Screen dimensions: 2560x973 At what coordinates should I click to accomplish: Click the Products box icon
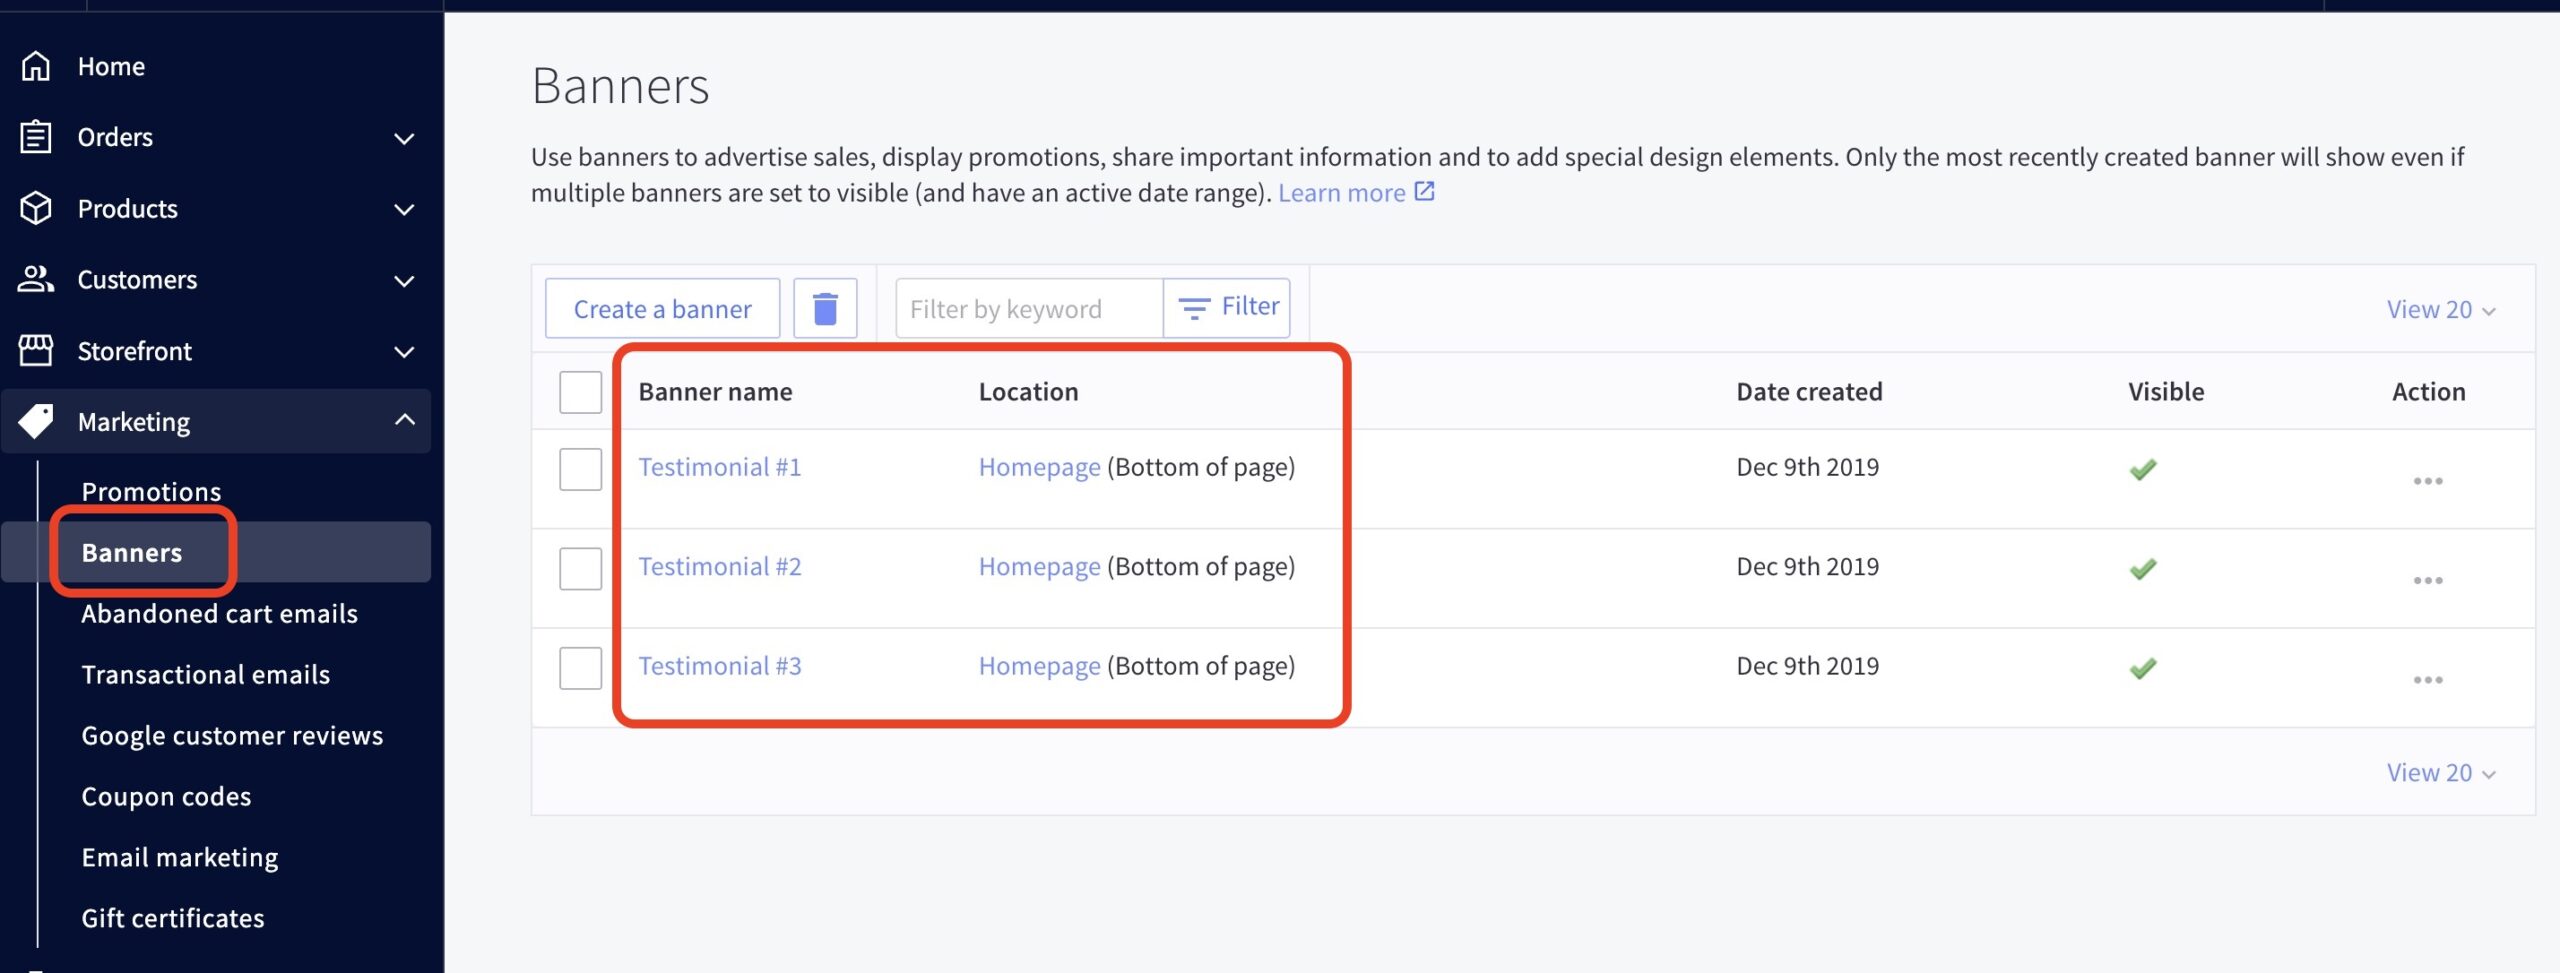[x=36, y=208]
